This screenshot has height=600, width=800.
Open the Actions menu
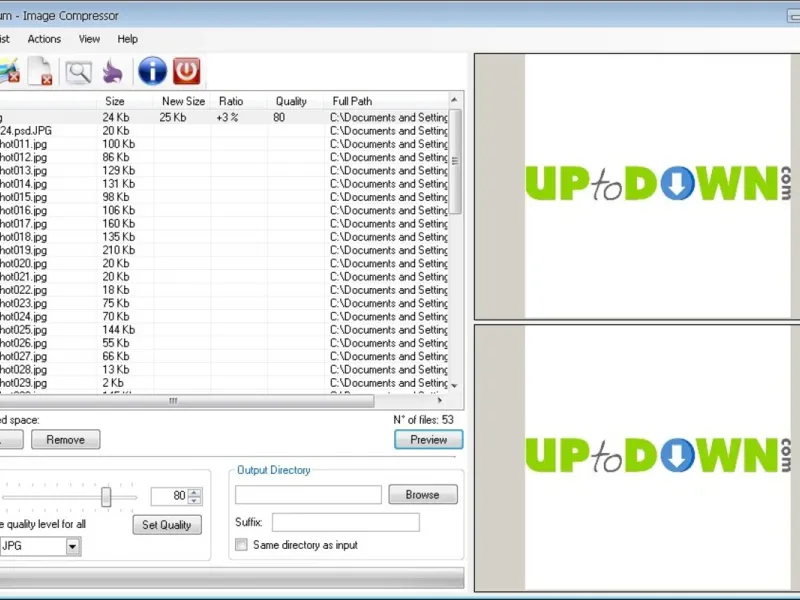44,39
